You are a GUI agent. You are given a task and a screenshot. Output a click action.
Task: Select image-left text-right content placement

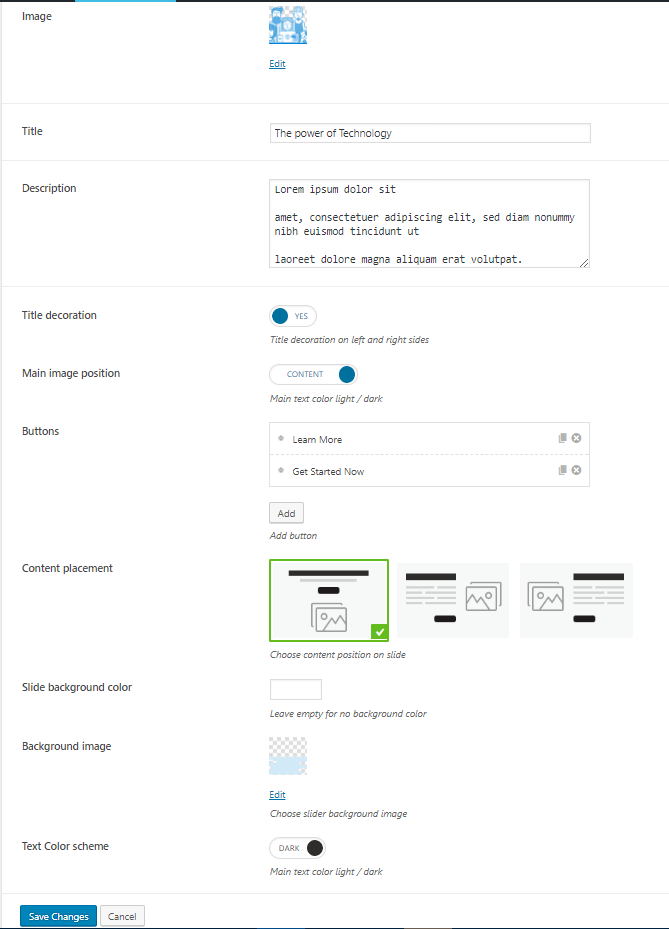pos(576,600)
